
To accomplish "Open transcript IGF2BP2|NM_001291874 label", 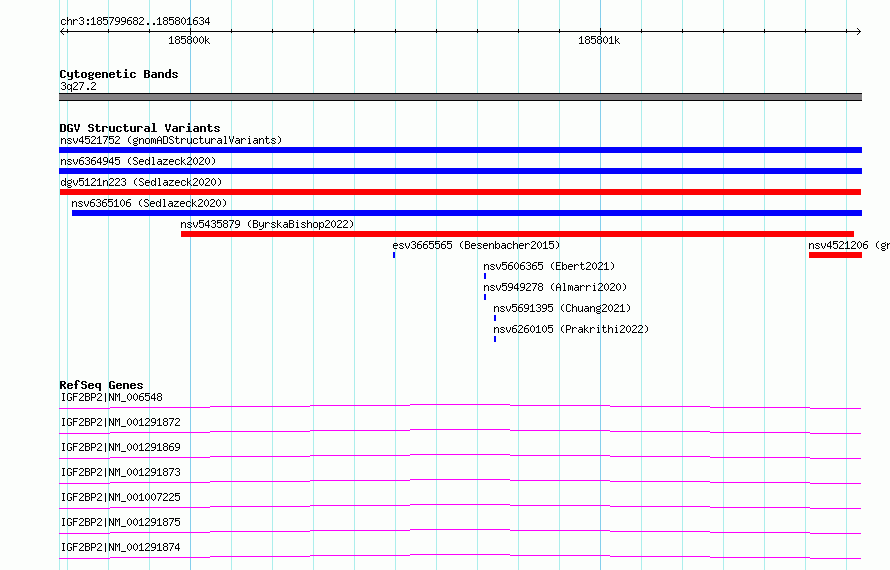I will (120, 547).
